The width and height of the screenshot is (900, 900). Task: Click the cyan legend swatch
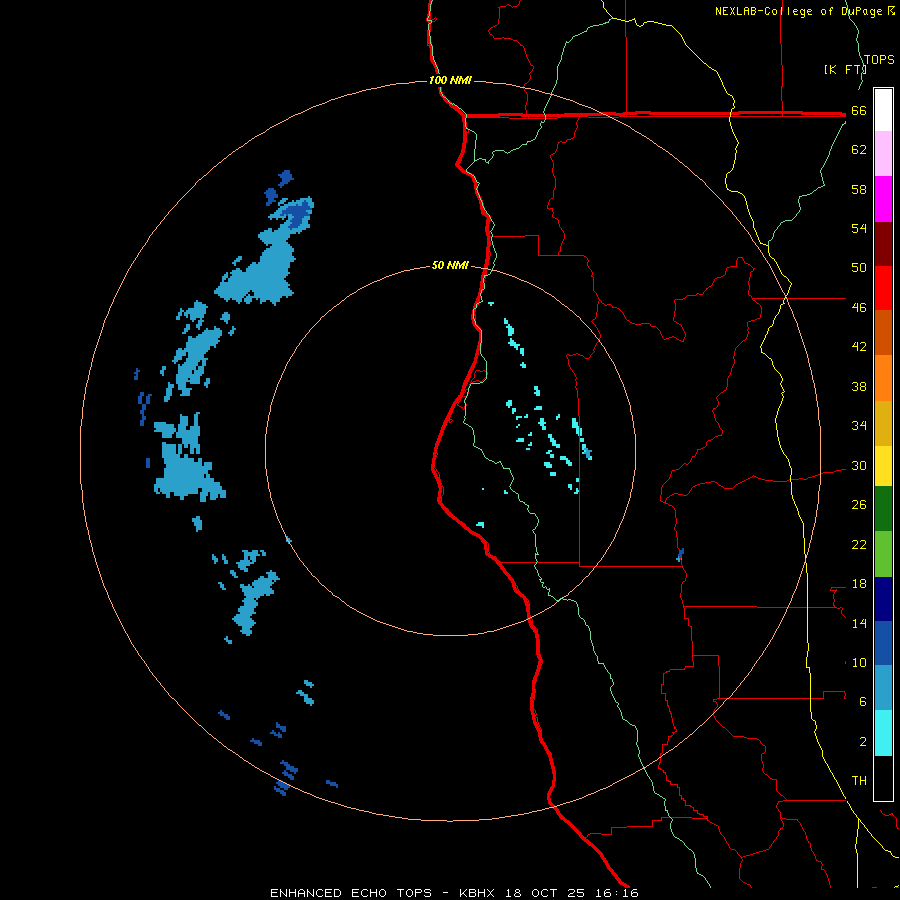point(883,733)
